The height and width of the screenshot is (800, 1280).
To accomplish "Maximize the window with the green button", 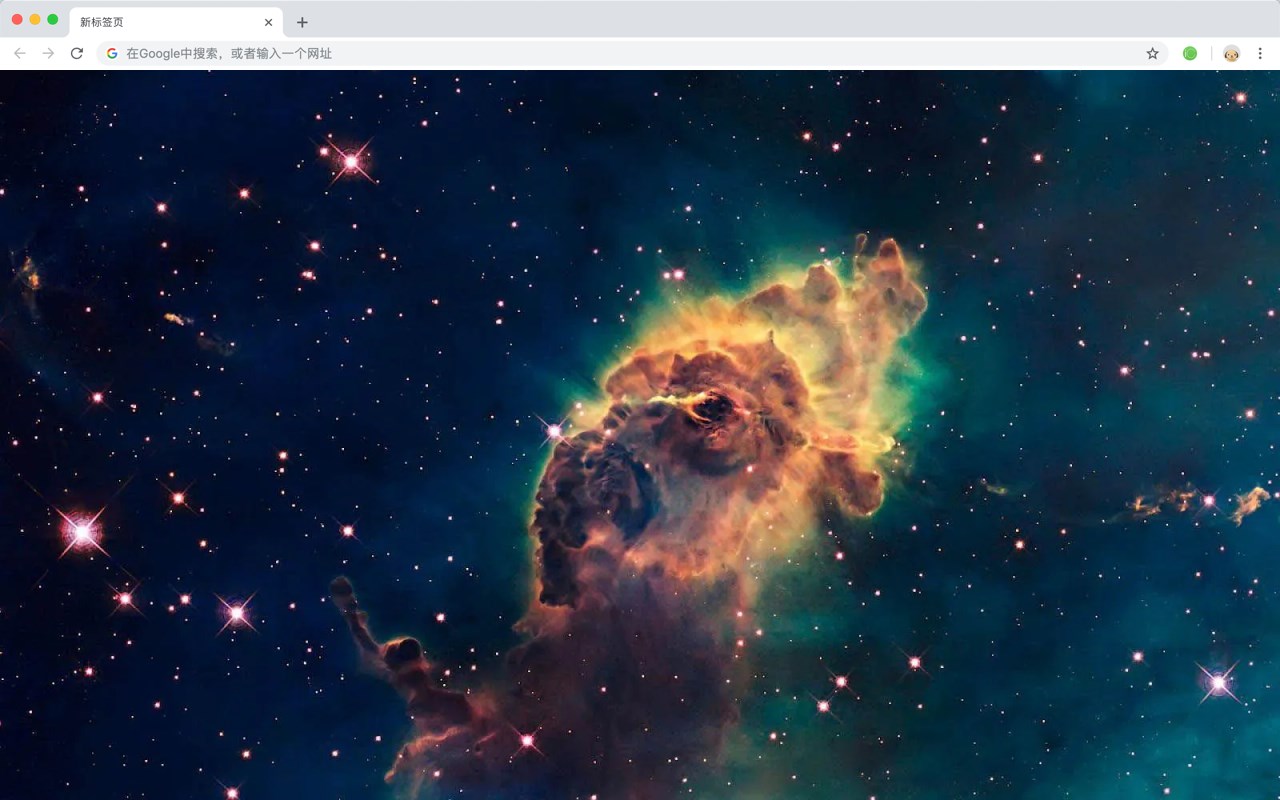I will [53, 19].
